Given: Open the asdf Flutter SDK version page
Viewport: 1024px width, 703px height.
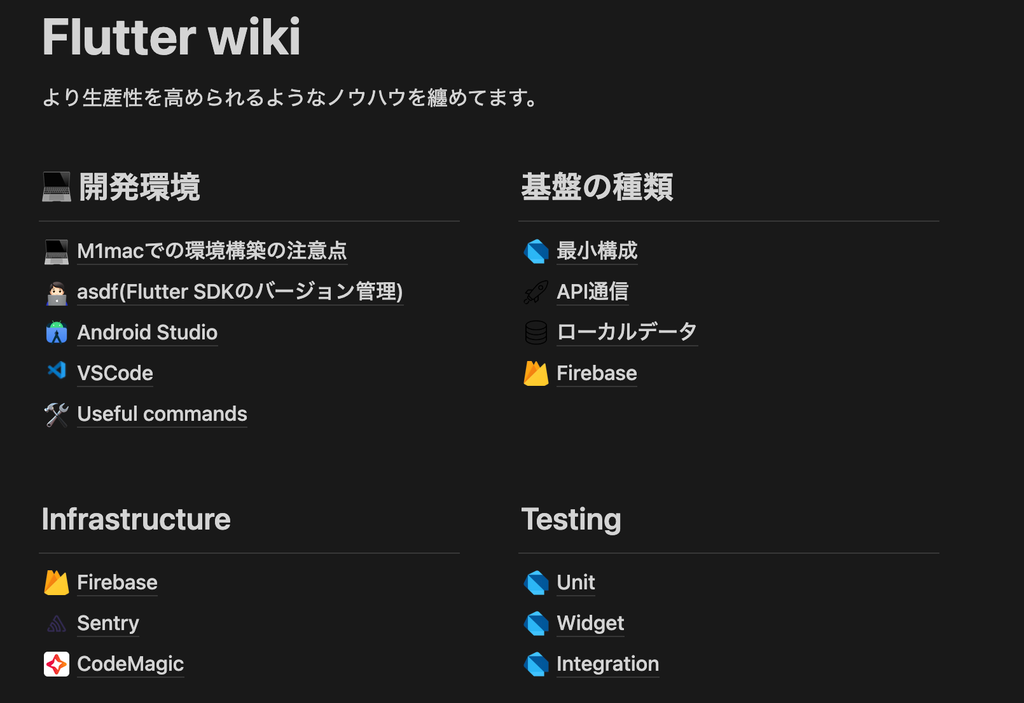Looking at the screenshot, I should coord(240,292).
